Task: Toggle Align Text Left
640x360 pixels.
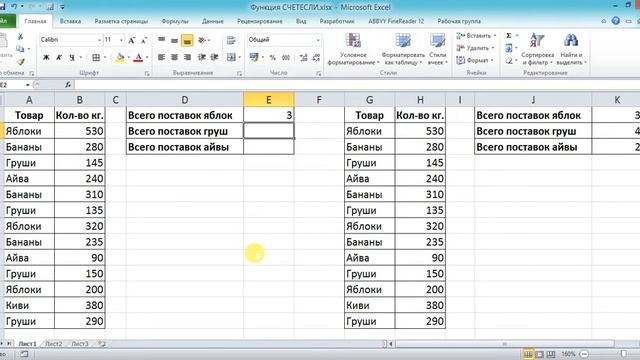Action: 162,58
